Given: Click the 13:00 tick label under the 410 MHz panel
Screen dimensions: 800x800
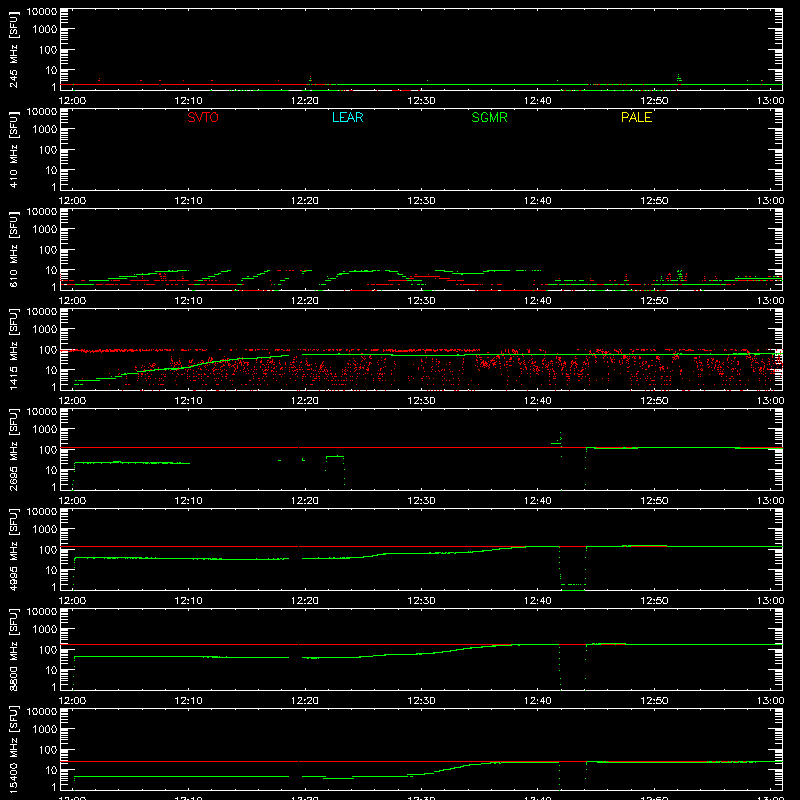Looking at the screenshot, I should 770,201.
